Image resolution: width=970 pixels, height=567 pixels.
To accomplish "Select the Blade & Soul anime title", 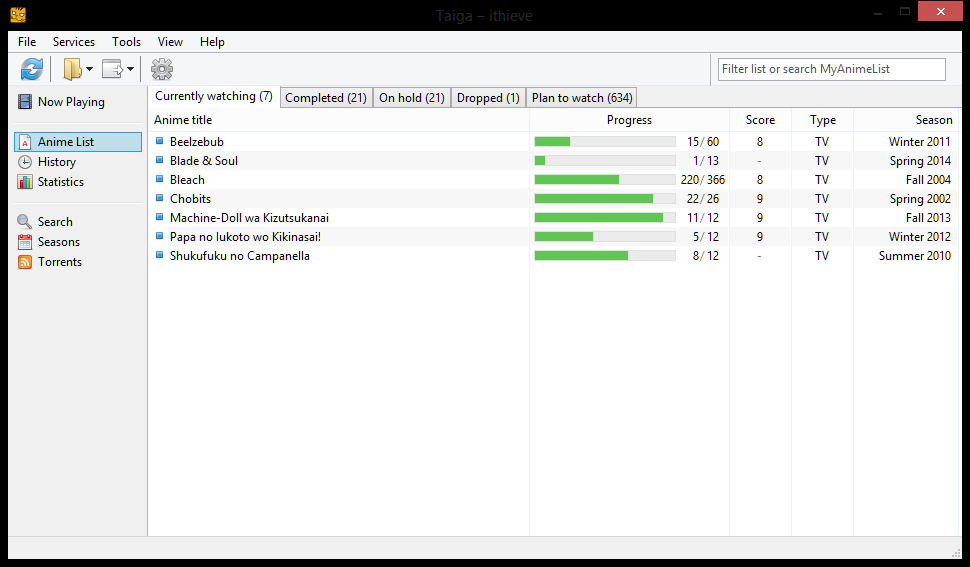I will point(204,161).
